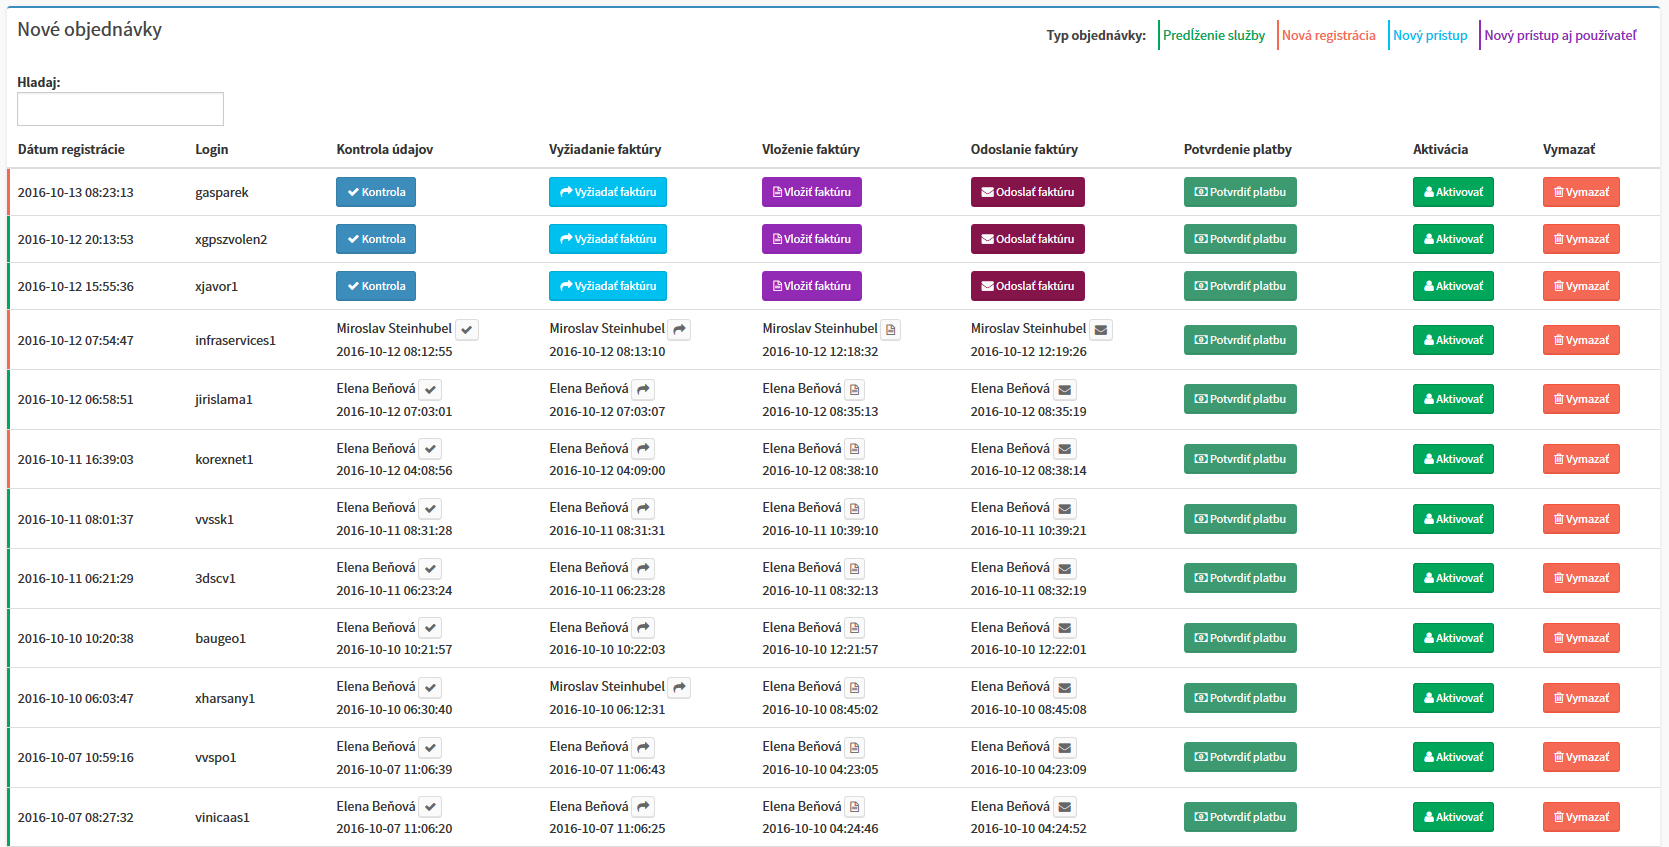This screenshot has width=1669, height=847.
Task: Click envelope icon in baugeo1 row
Action: pos(1065,628)
